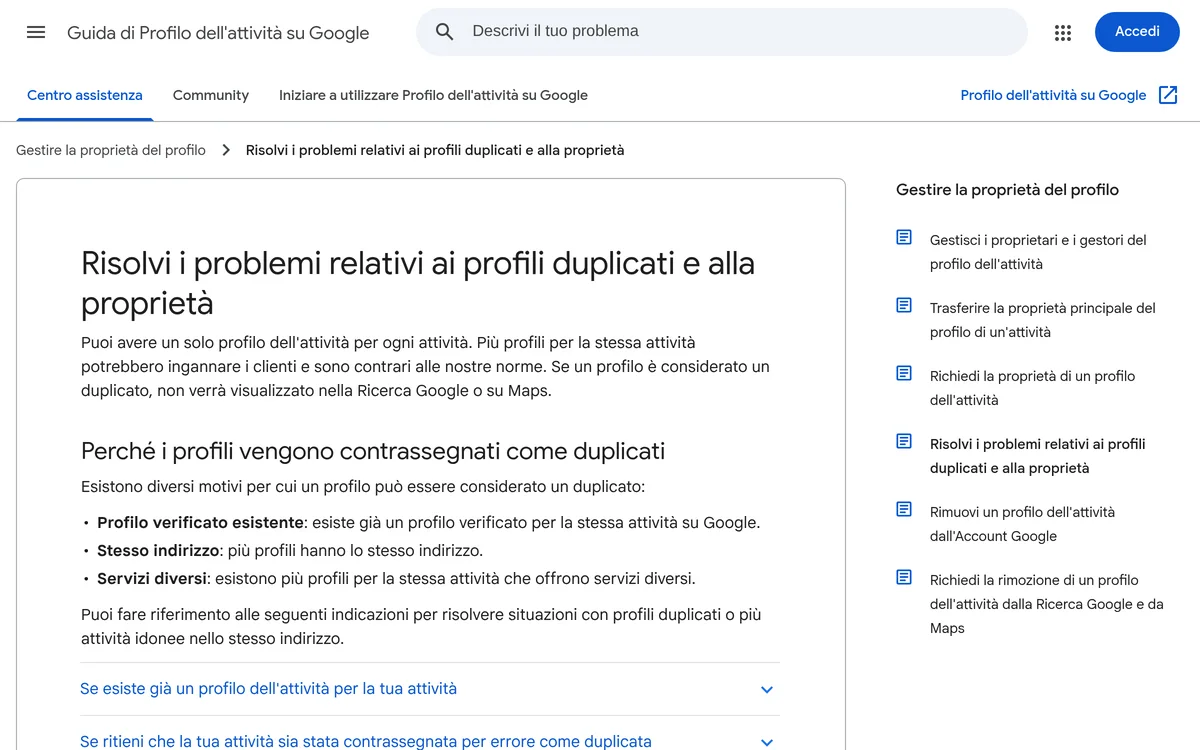Click the 'Guida di Profilo dell'attività su Google' title
The height and width of the screenshot is (750, 1200).
click(218, 33)
